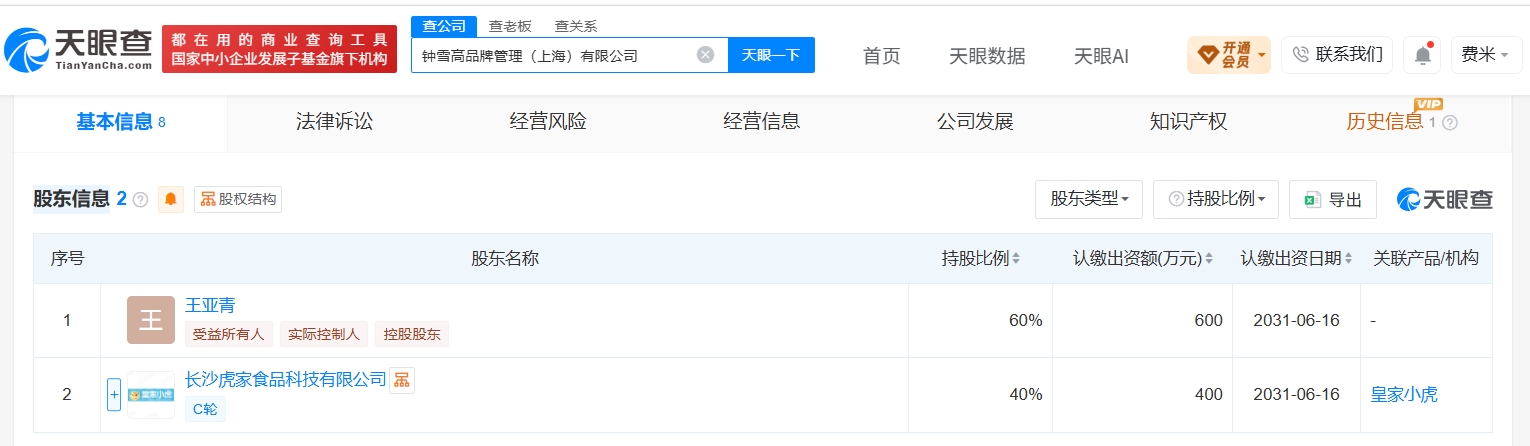Open the help icon next to 股东信息

(140, 199)
